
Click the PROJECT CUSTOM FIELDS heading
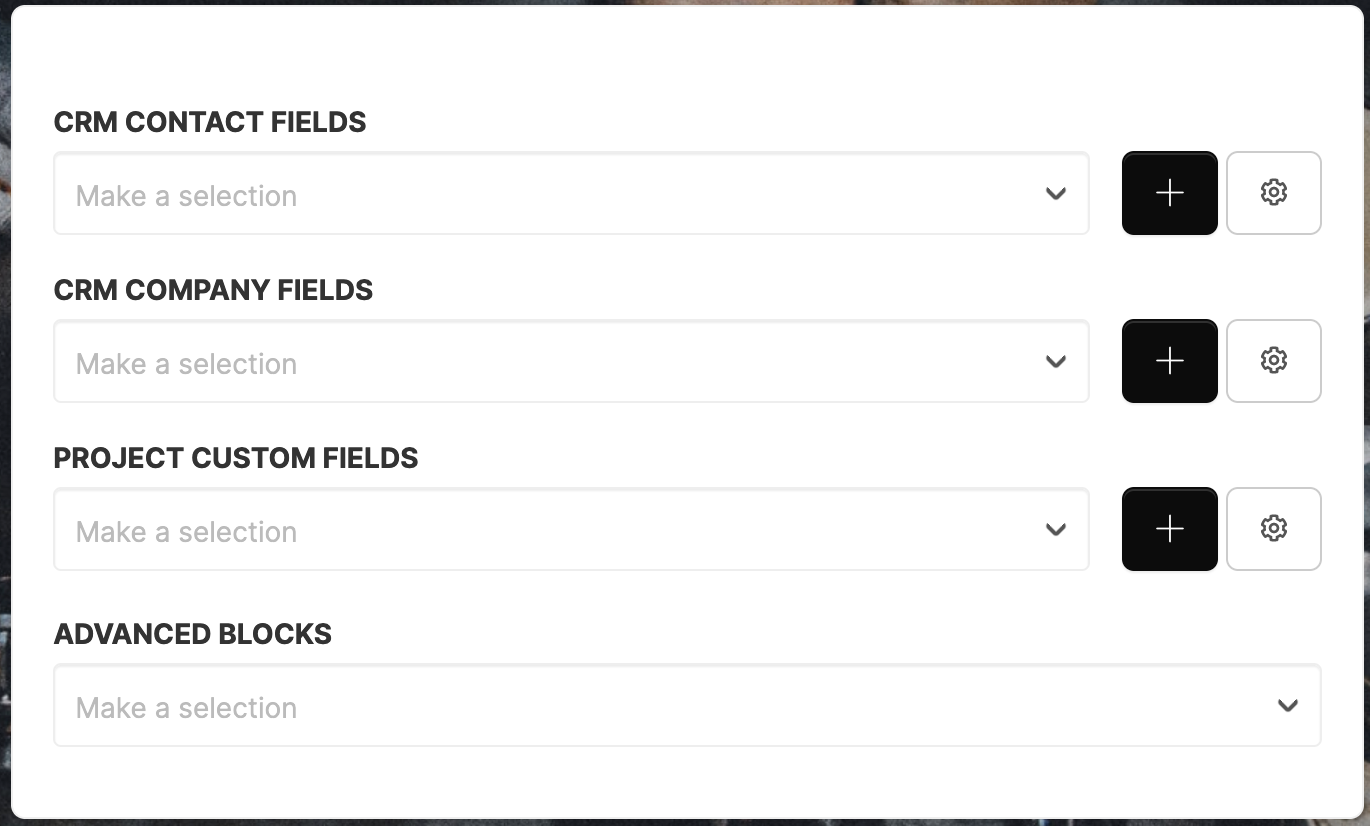(x=236, y=458)
